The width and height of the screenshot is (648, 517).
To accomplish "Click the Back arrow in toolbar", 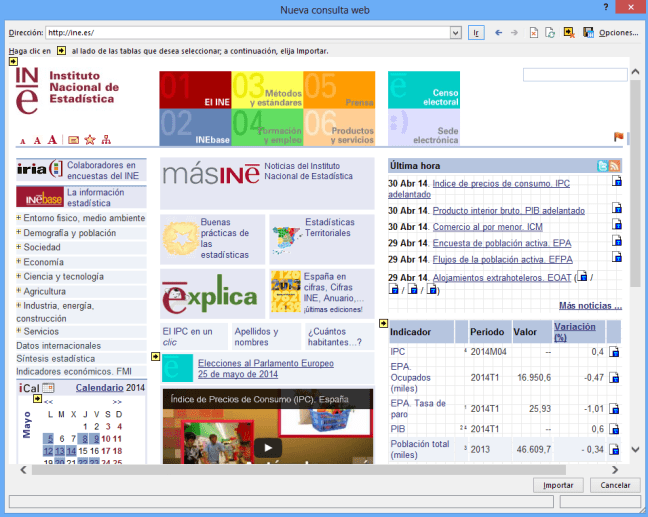I will click(x=499, y=33).
